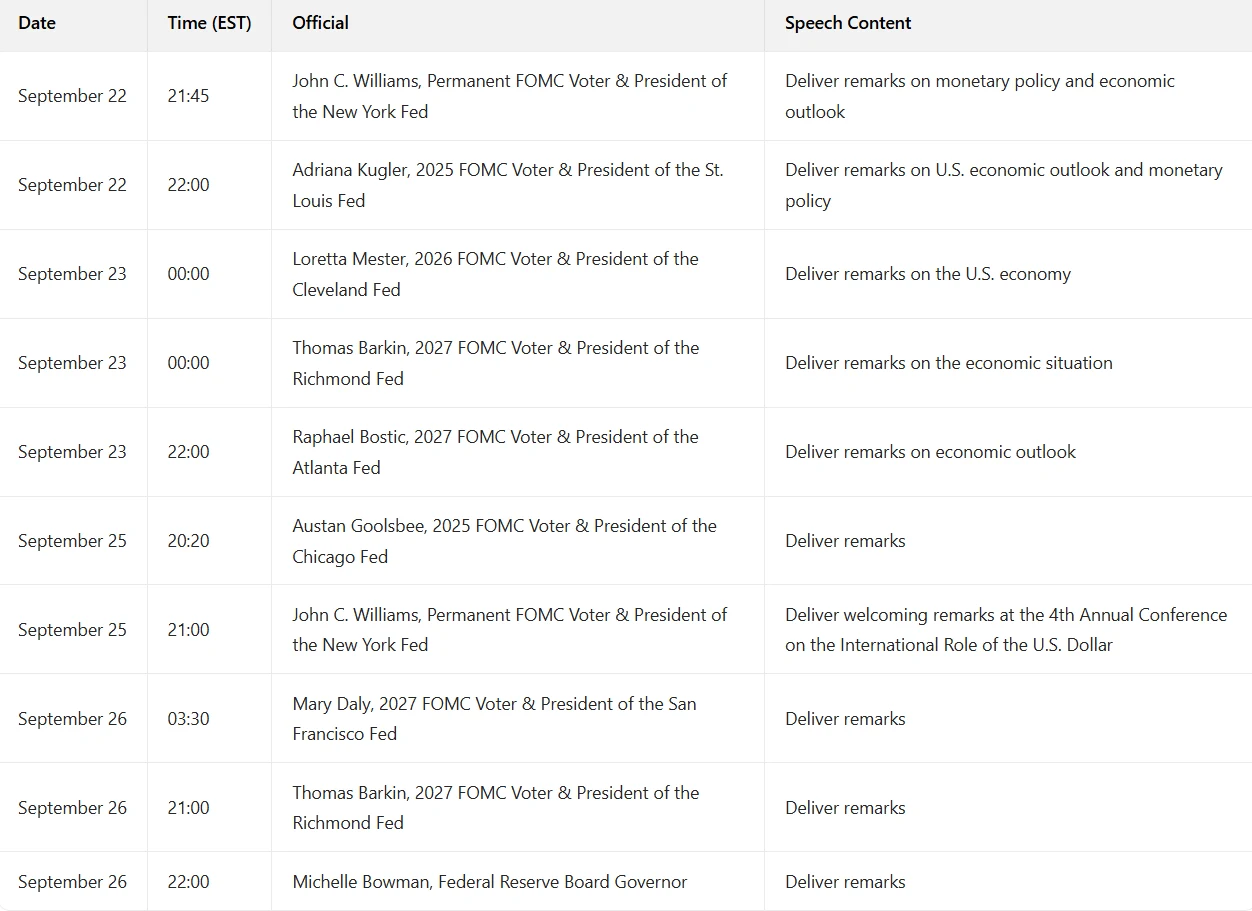Click the Speech Content column header
Screen dimensions: 1252x911
tap(847, 23)
